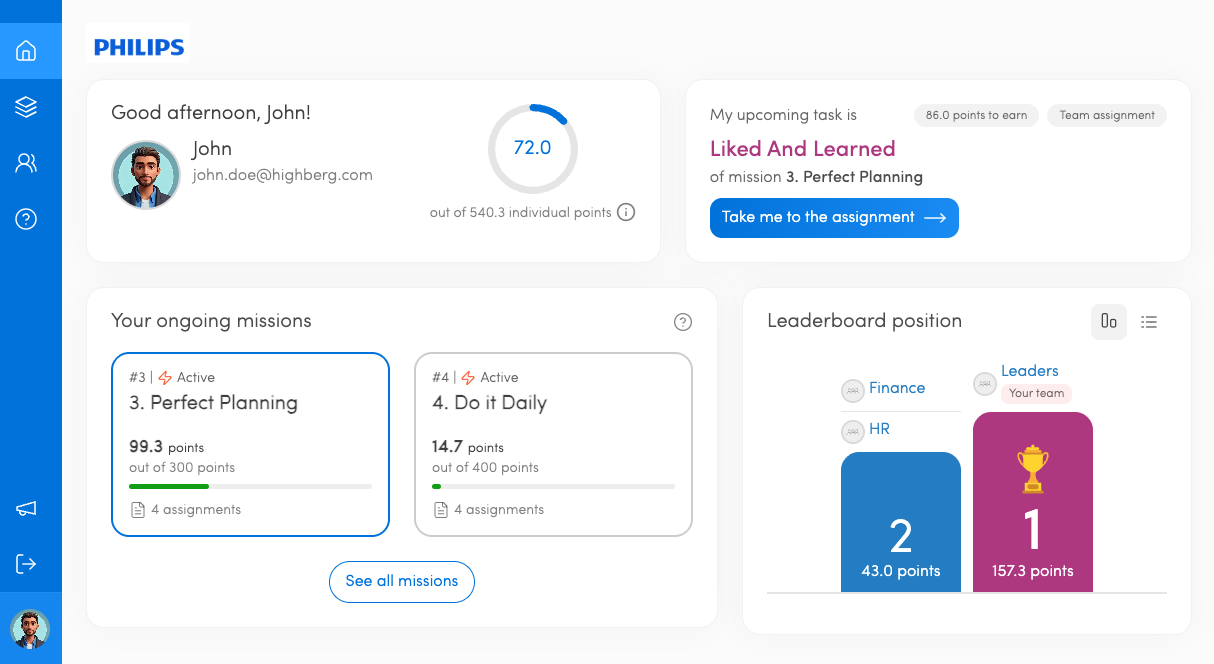
Task: Open the announcements megaphone icon
Action: 27,509
